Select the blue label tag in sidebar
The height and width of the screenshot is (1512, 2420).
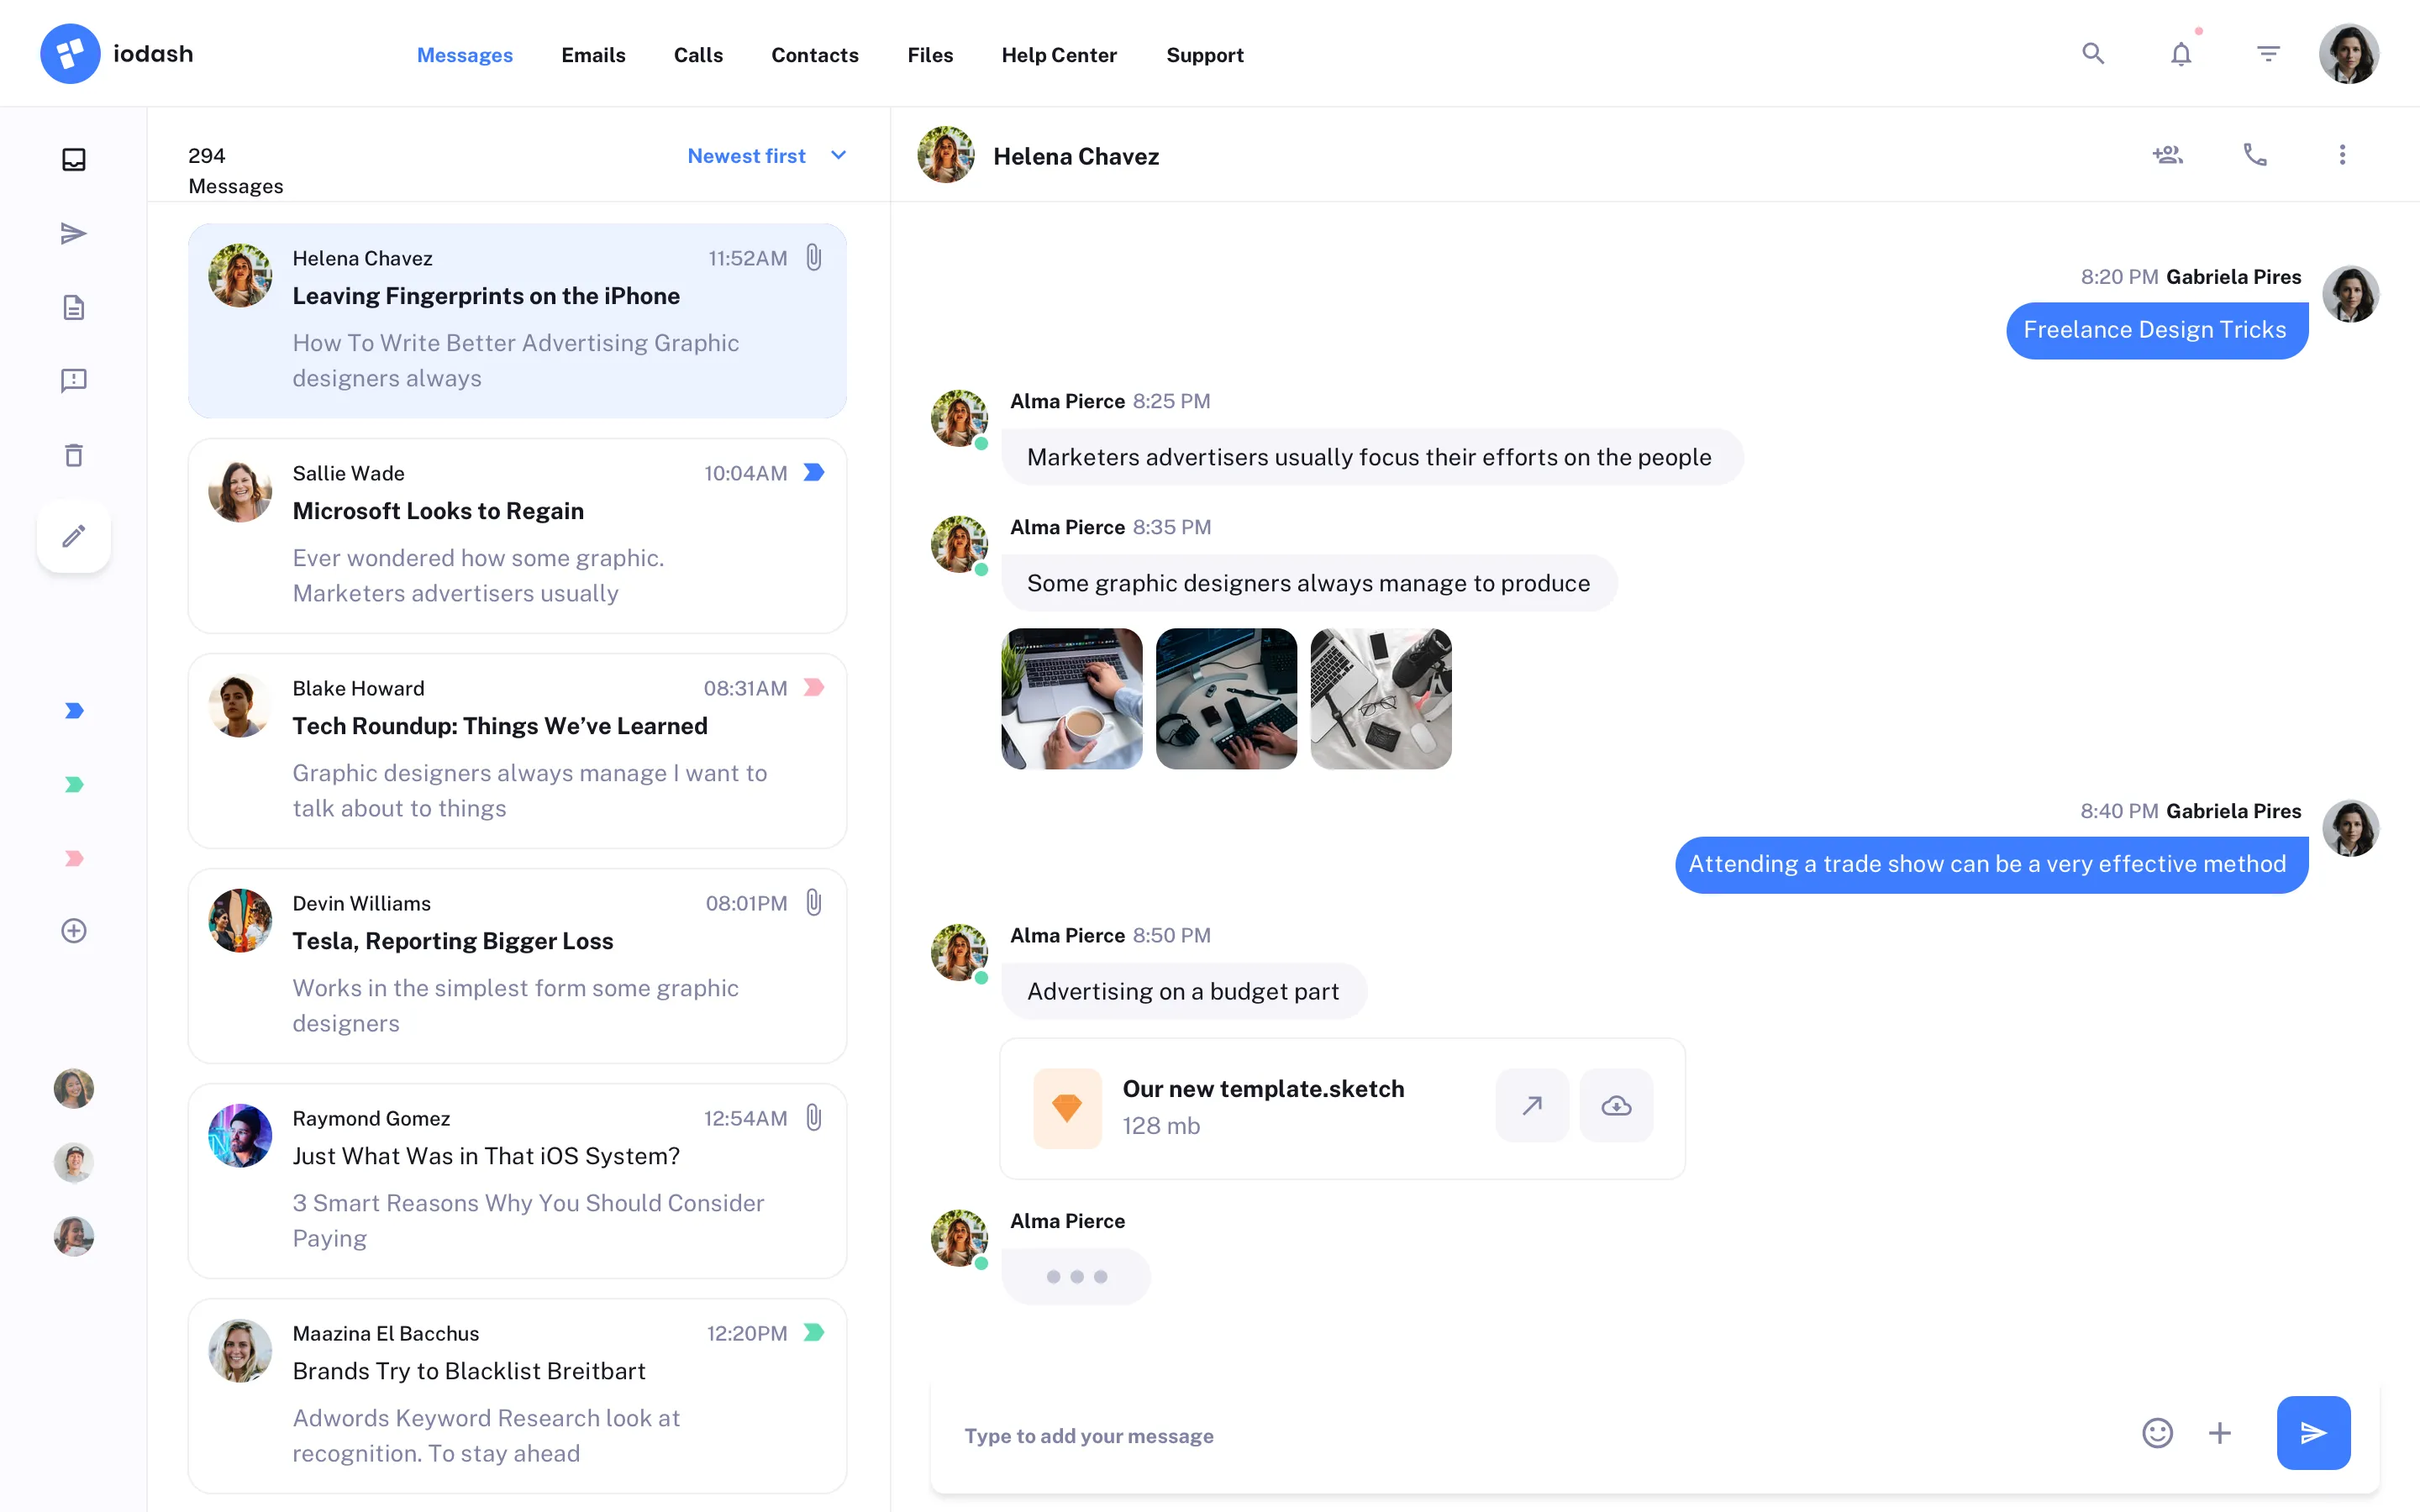[x=73, y=711]
